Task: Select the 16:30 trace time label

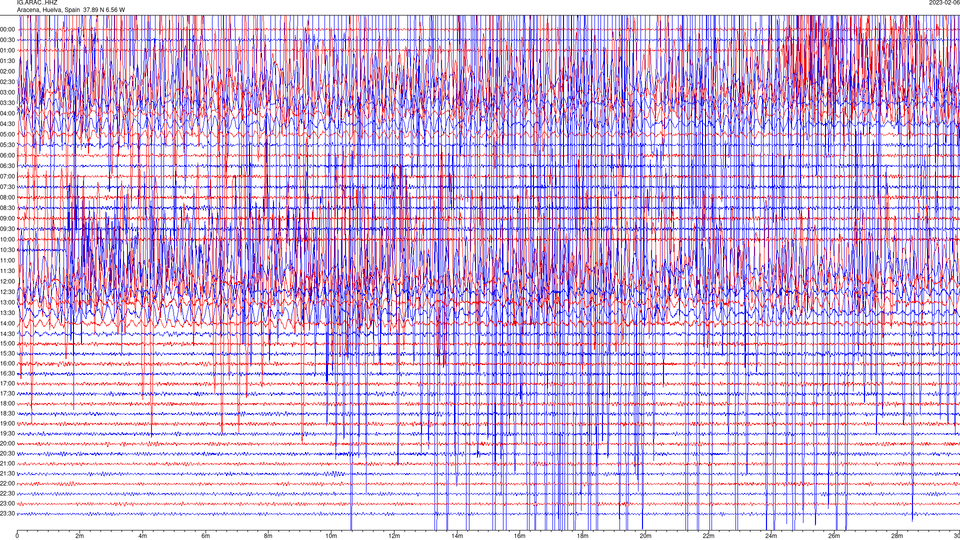Action: [7, 373]
